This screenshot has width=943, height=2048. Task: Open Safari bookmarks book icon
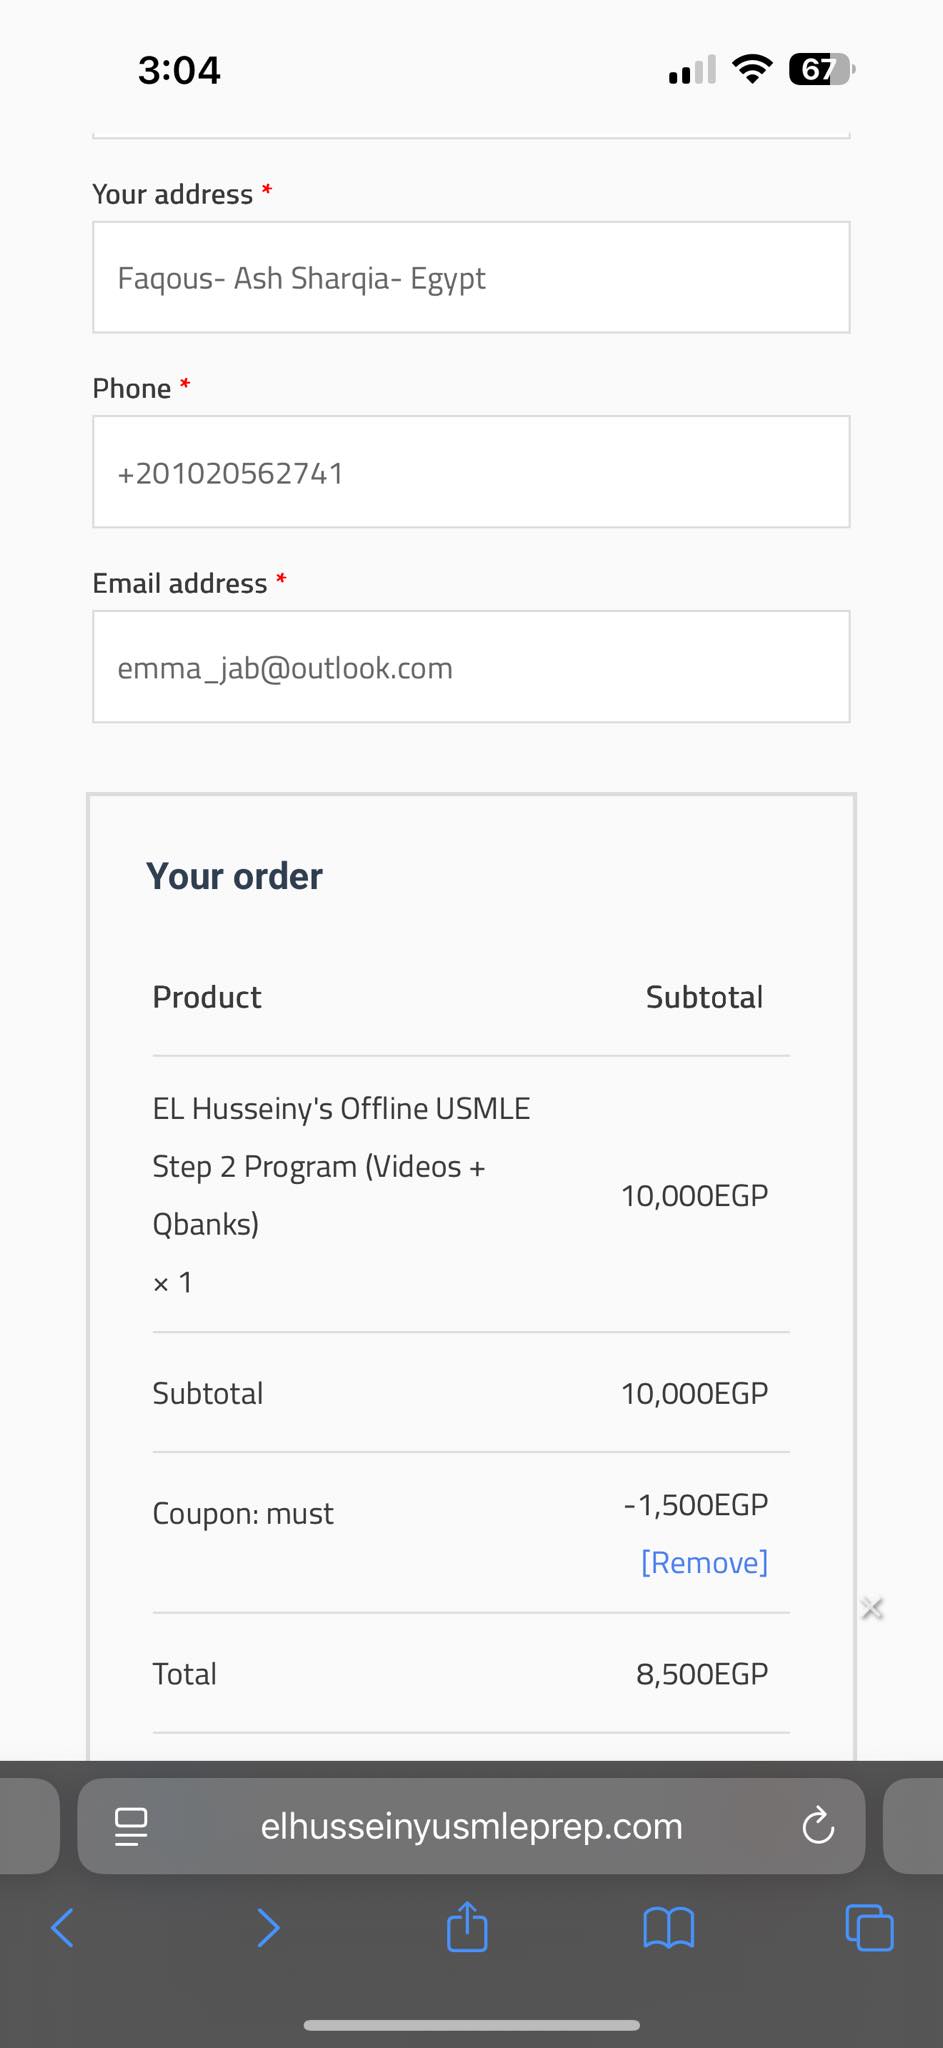668,1927
